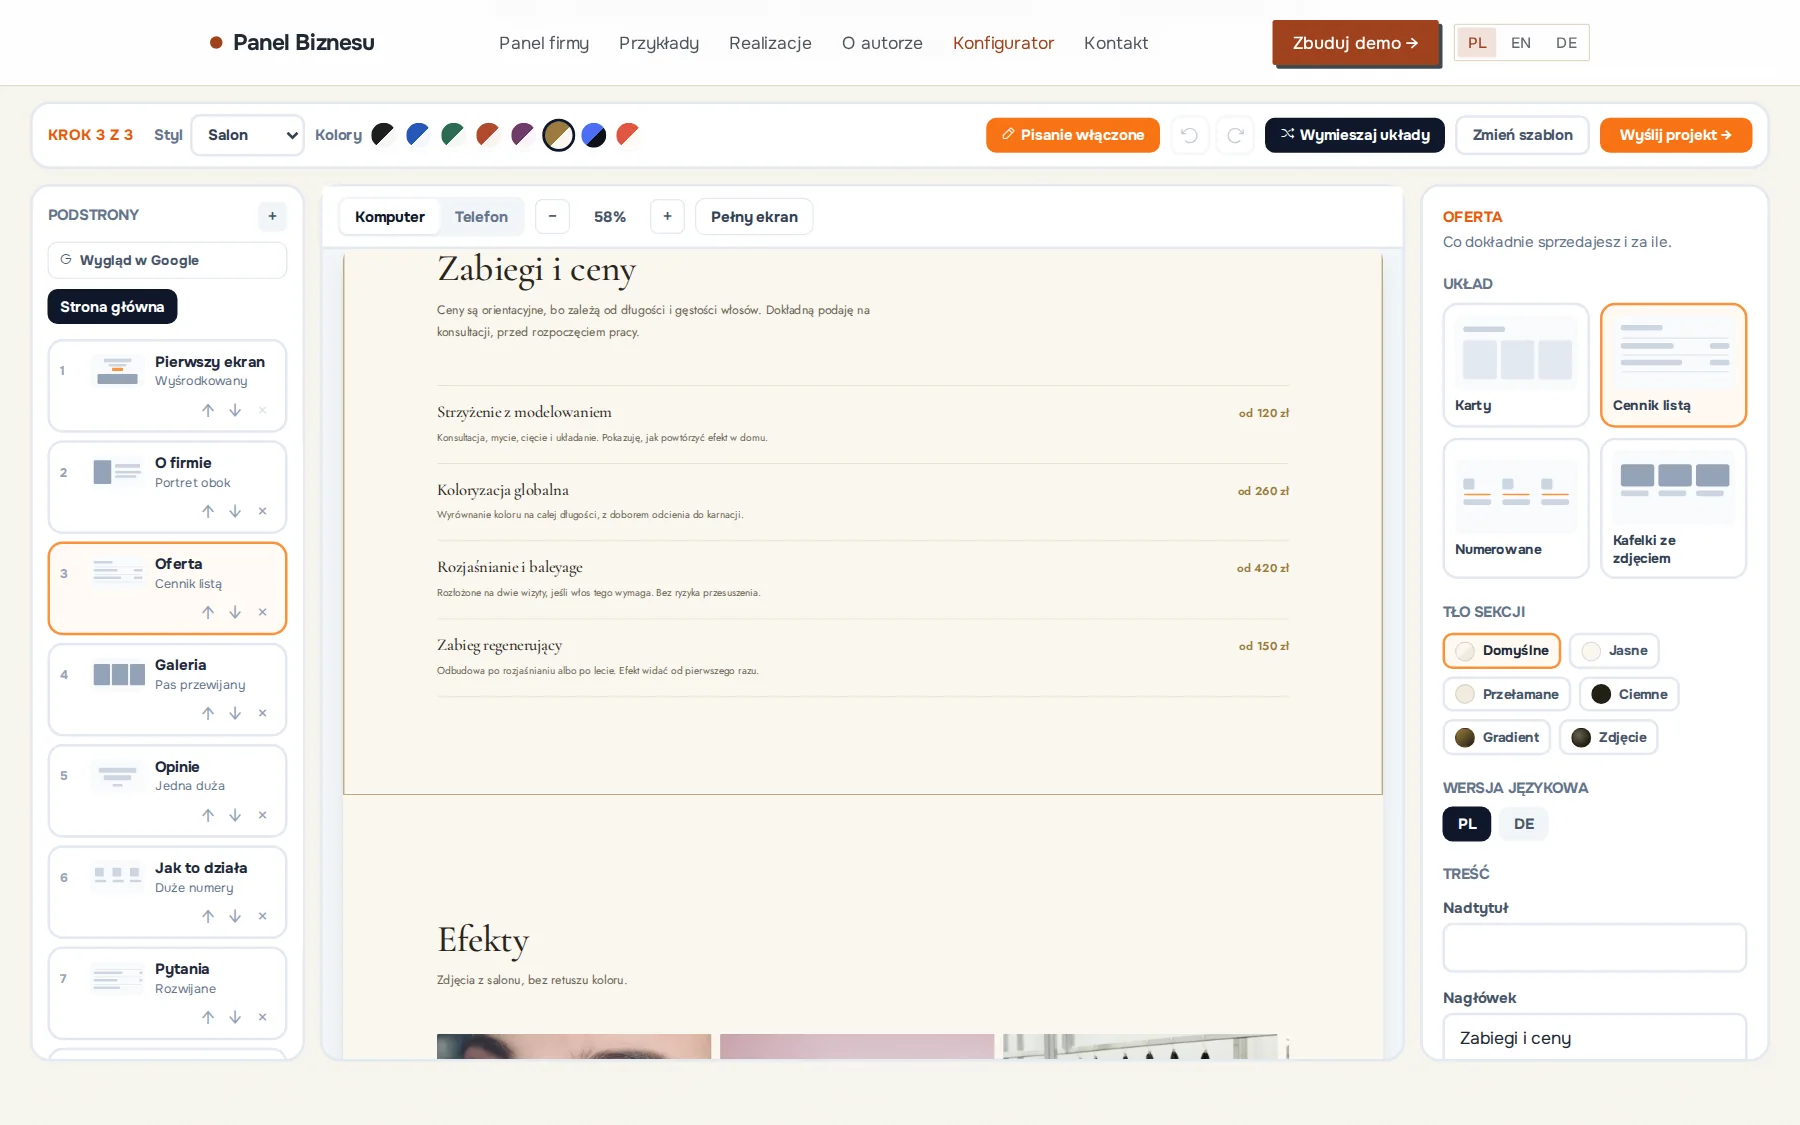The height and width of the screenshot is (1125, 1800).
Task: Go to Realizacje in the navigation
Action: 770,43
